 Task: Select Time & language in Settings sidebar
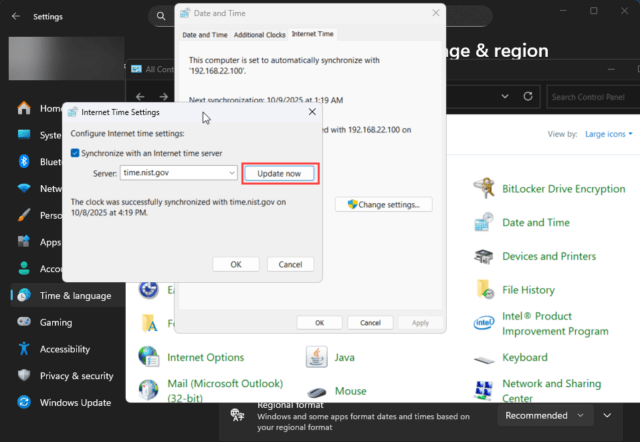(x=67, y=295)
